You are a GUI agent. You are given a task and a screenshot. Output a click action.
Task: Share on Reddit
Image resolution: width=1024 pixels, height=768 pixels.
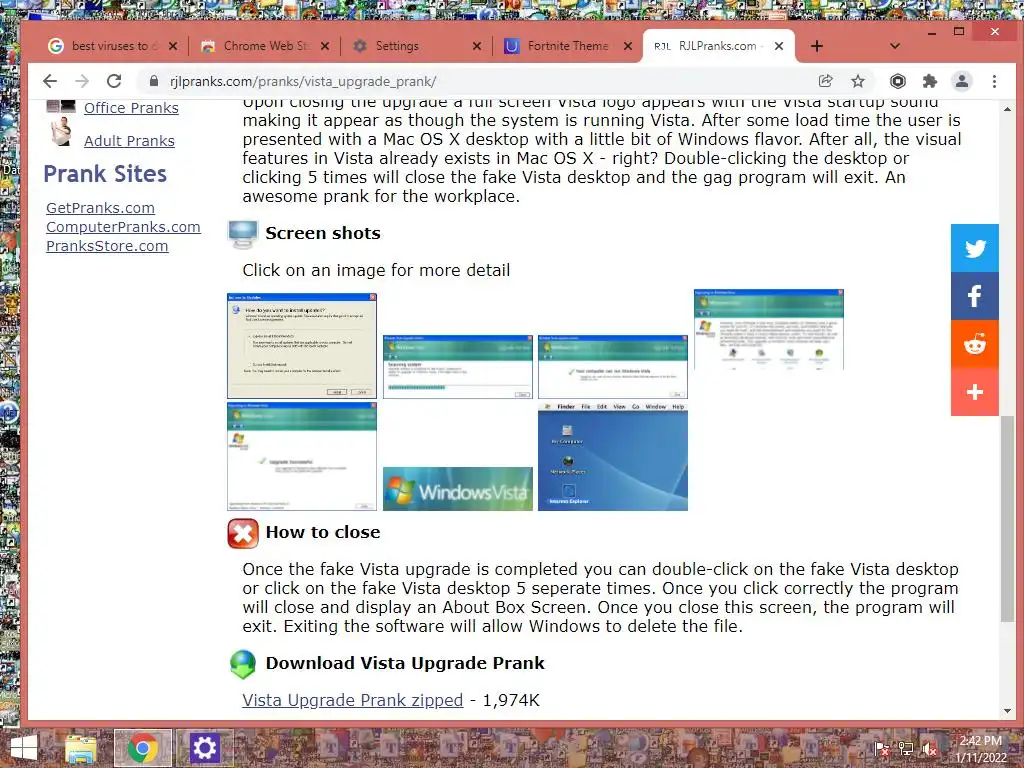tap(974, 344)
